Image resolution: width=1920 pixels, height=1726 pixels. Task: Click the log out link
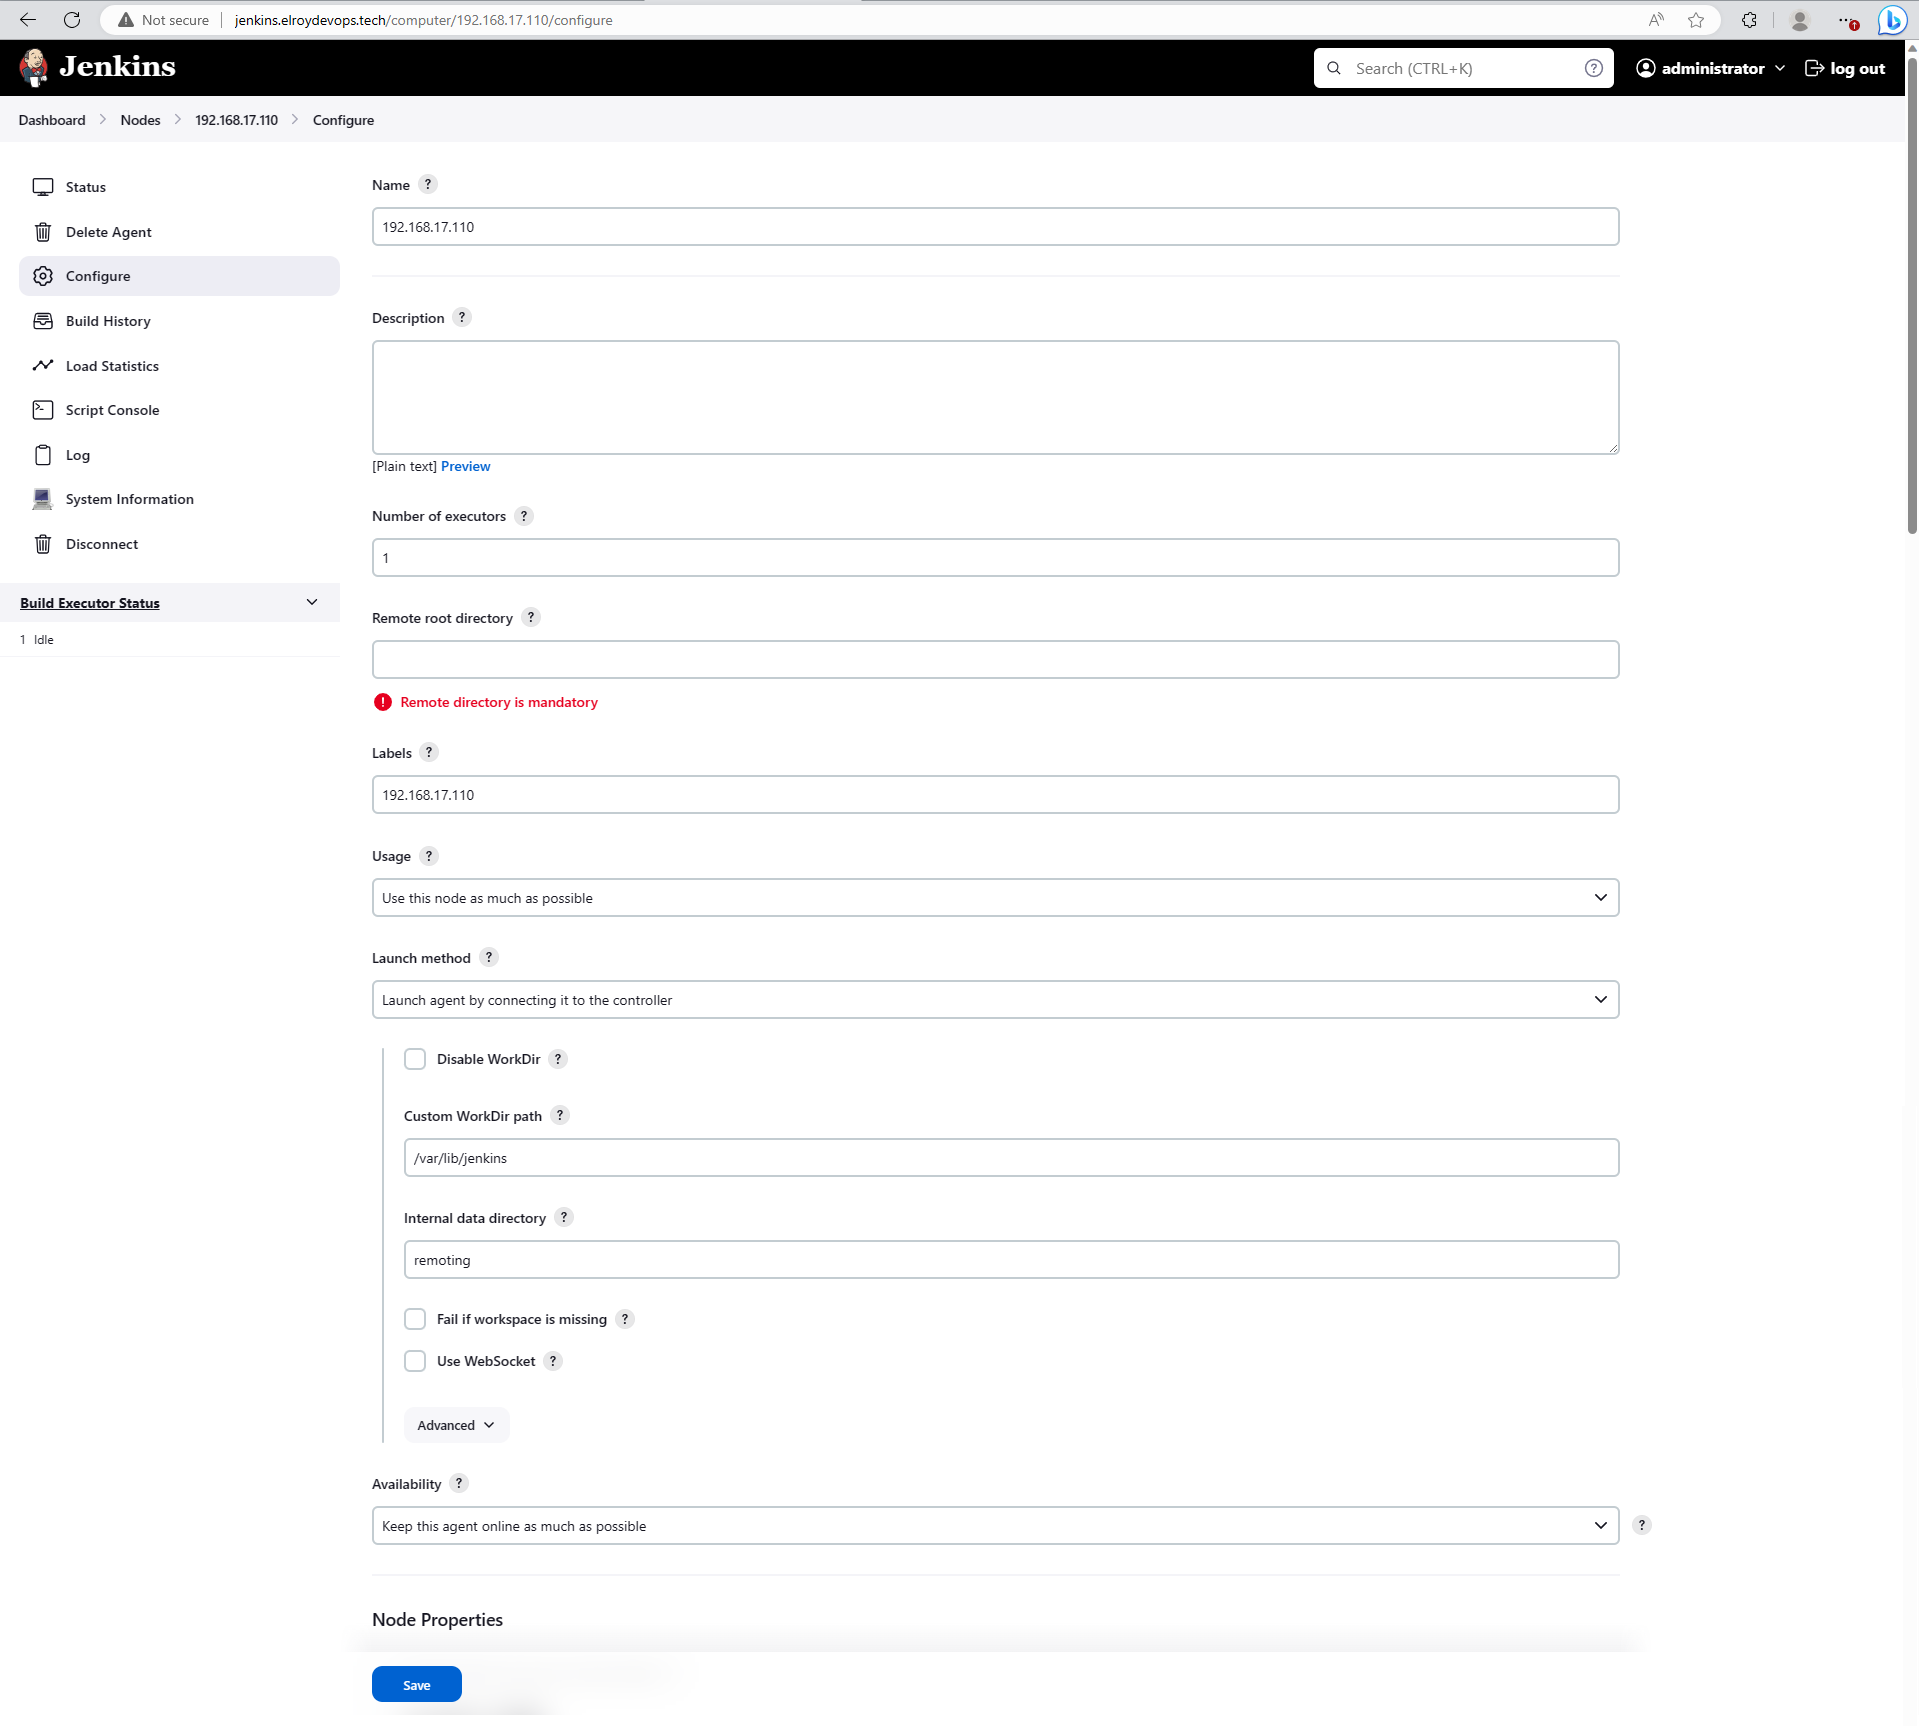(x=1845, y=68)
